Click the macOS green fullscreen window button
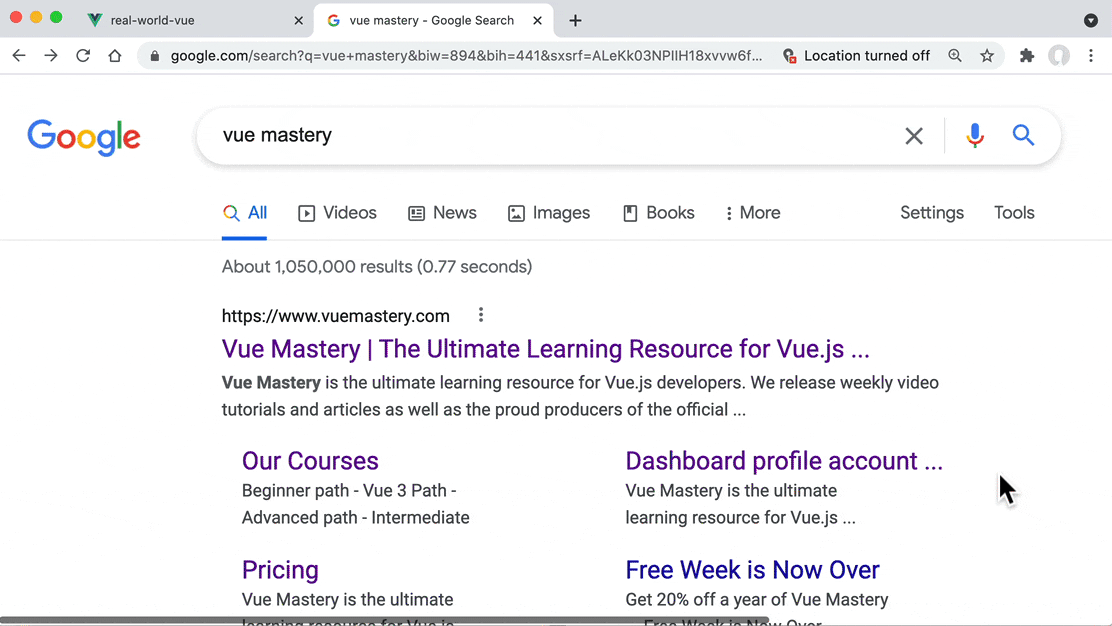This screenshot has height=626, width=1112. [56, 17]
